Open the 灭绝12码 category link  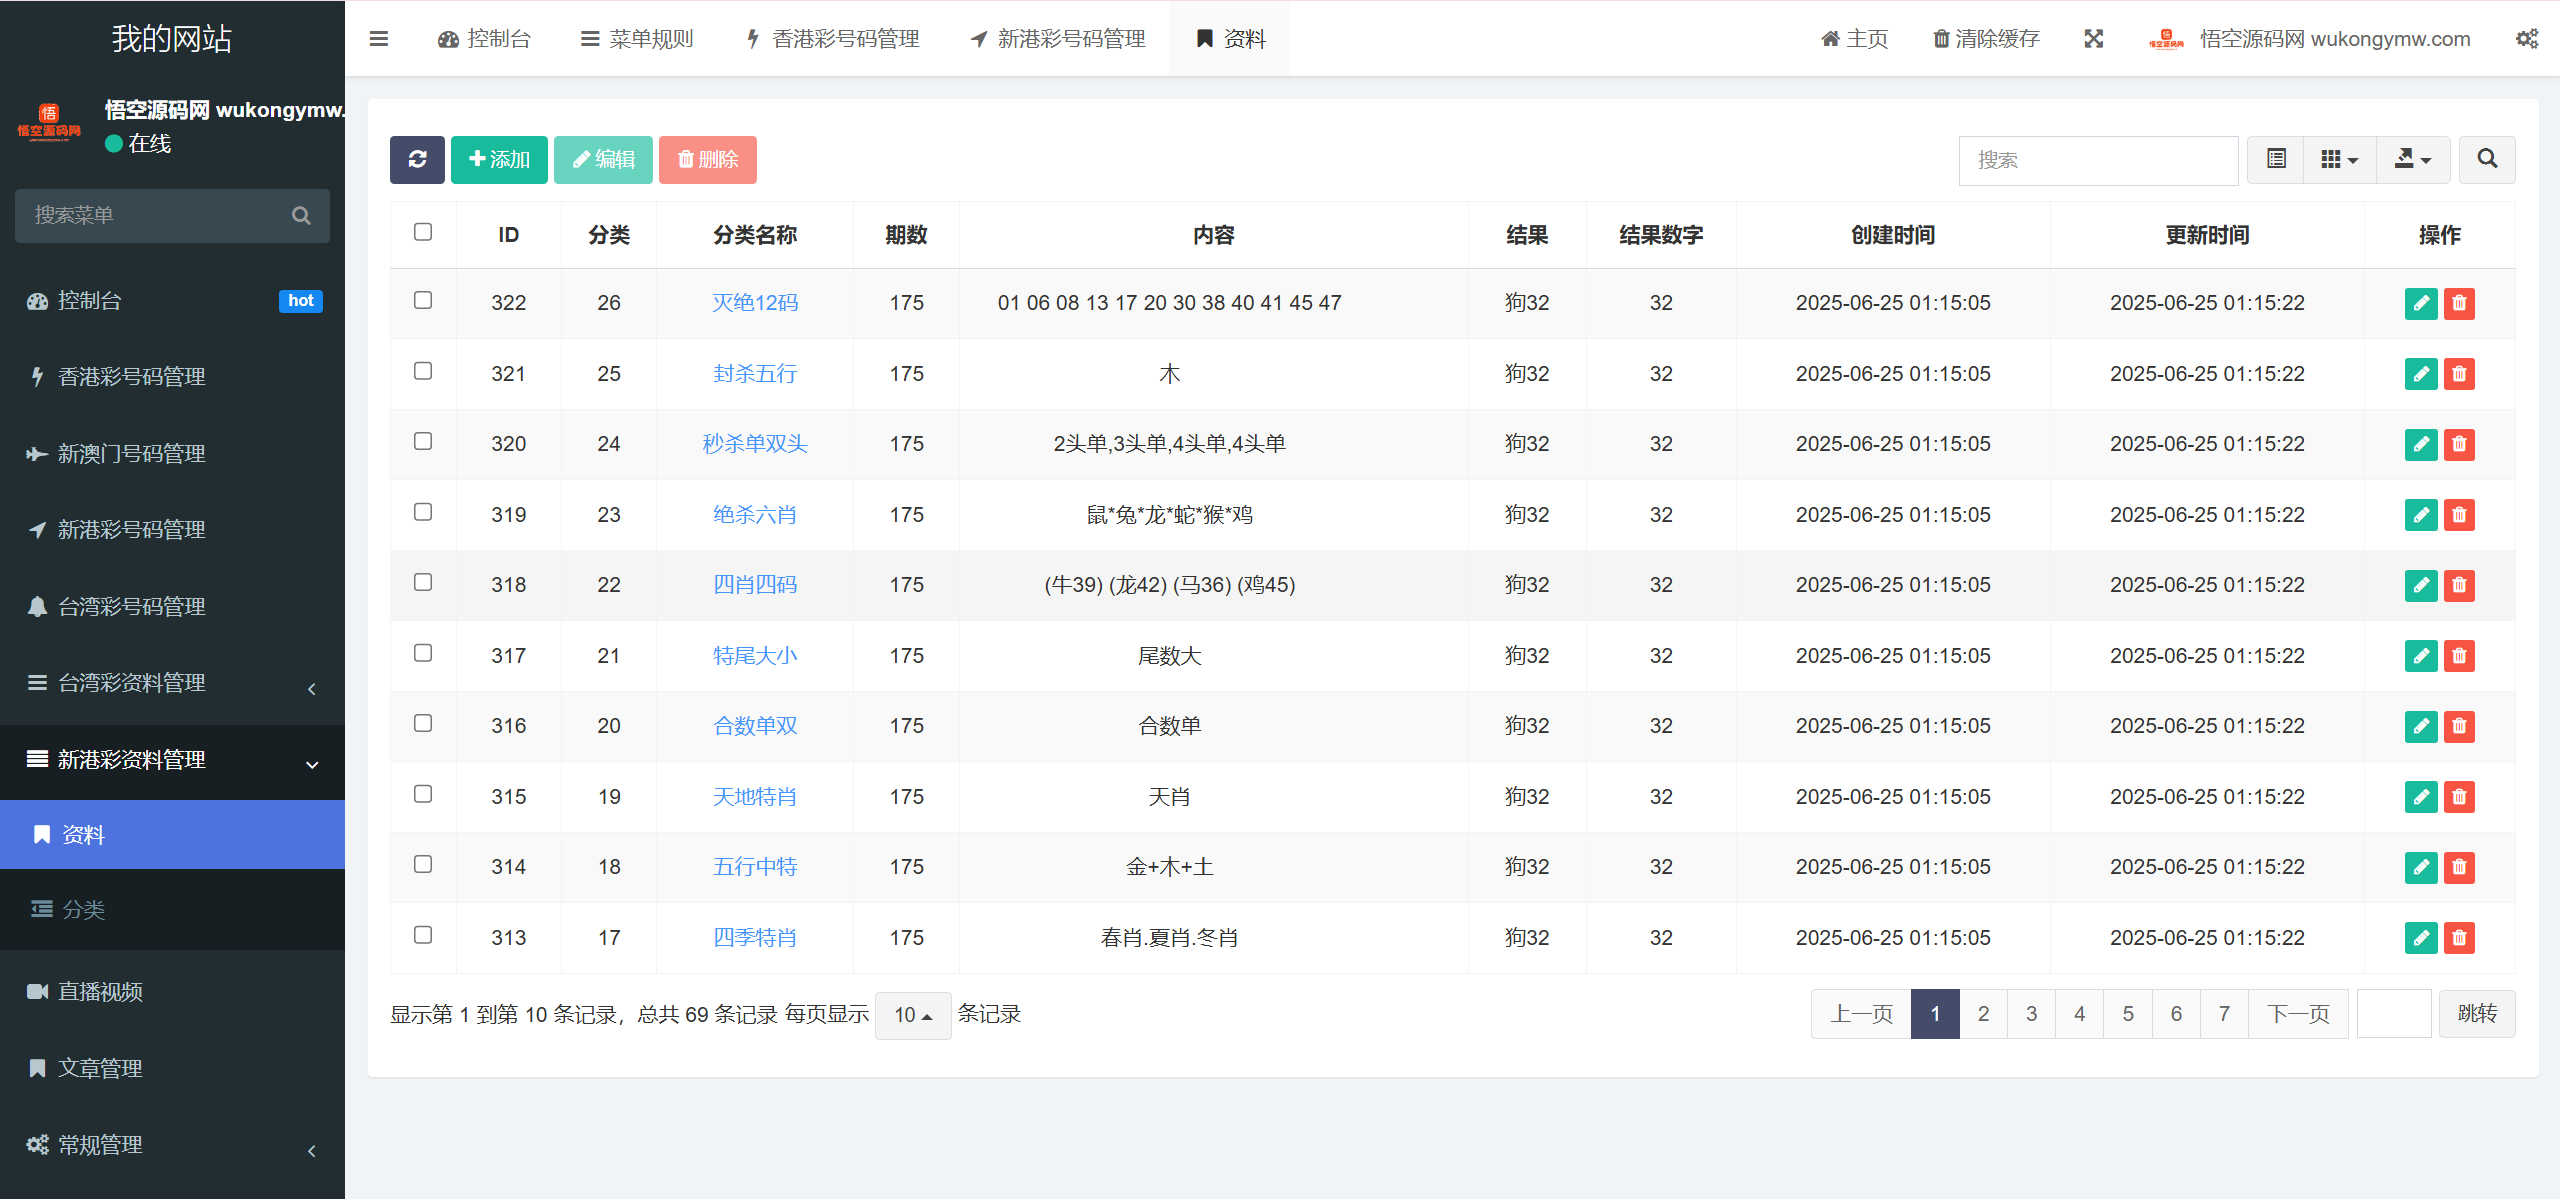click(755, 303)
